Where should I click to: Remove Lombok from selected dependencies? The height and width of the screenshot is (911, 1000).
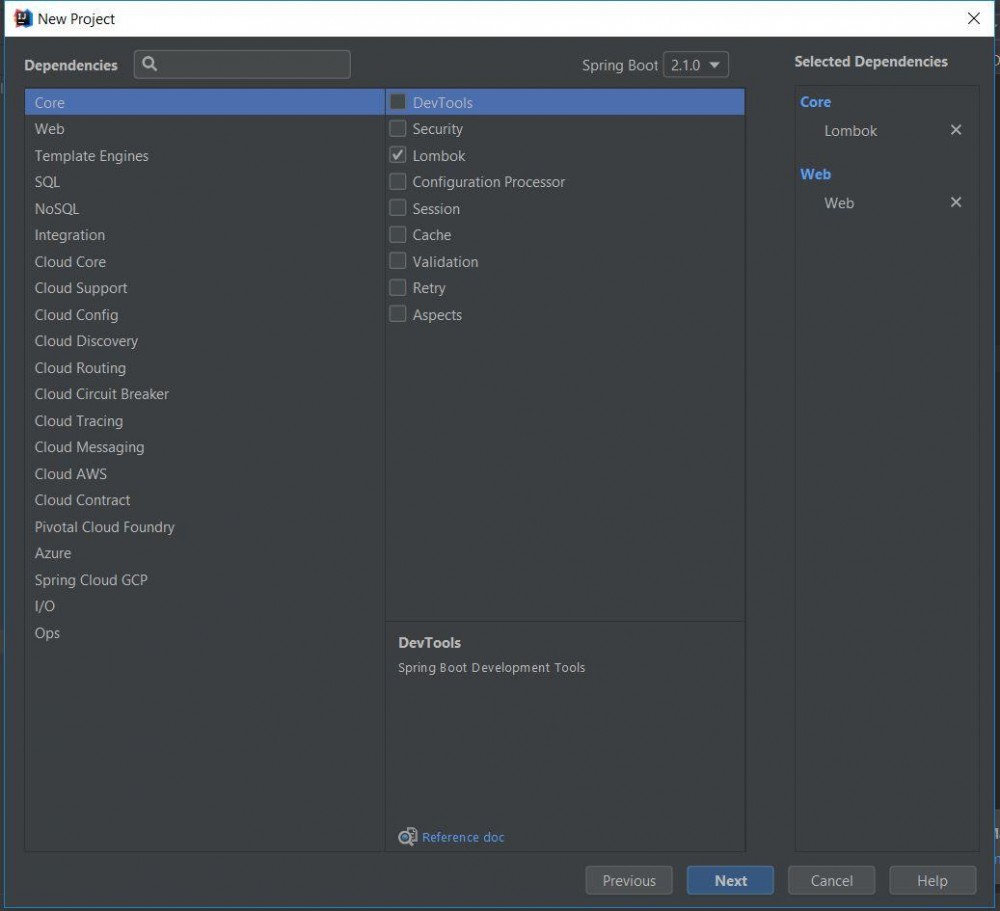coord(955,130)
